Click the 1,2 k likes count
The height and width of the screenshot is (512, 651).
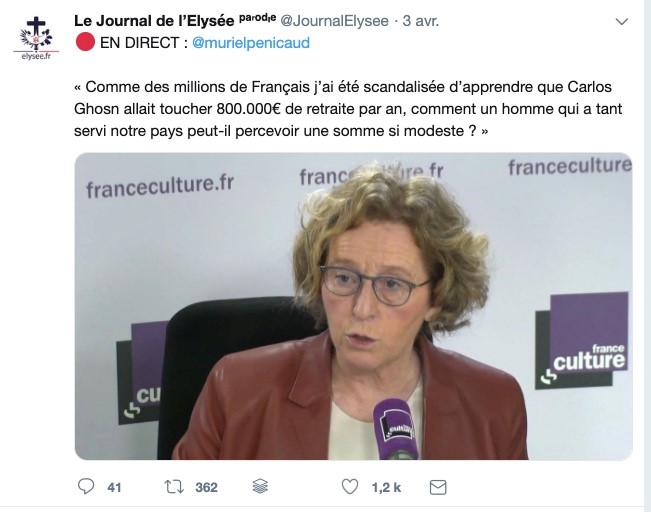[386, 487]
